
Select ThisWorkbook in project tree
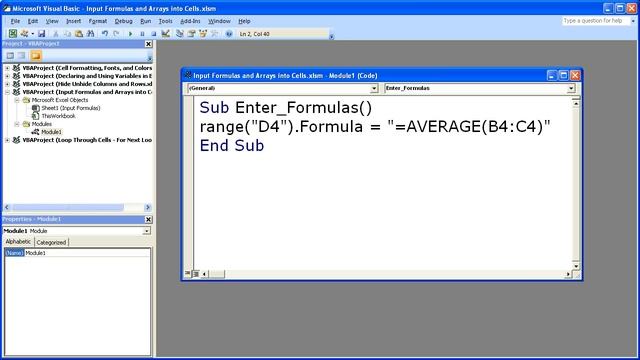tap(58, 116)
